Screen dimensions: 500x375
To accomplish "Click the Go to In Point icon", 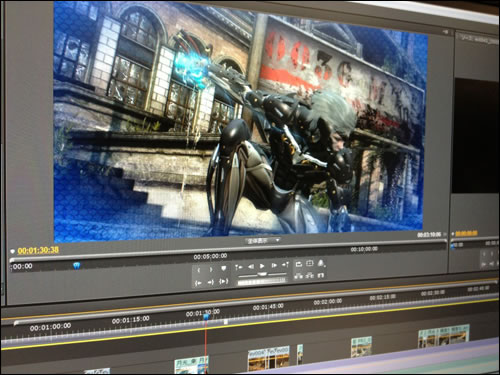I will click(x=198, y=283).
